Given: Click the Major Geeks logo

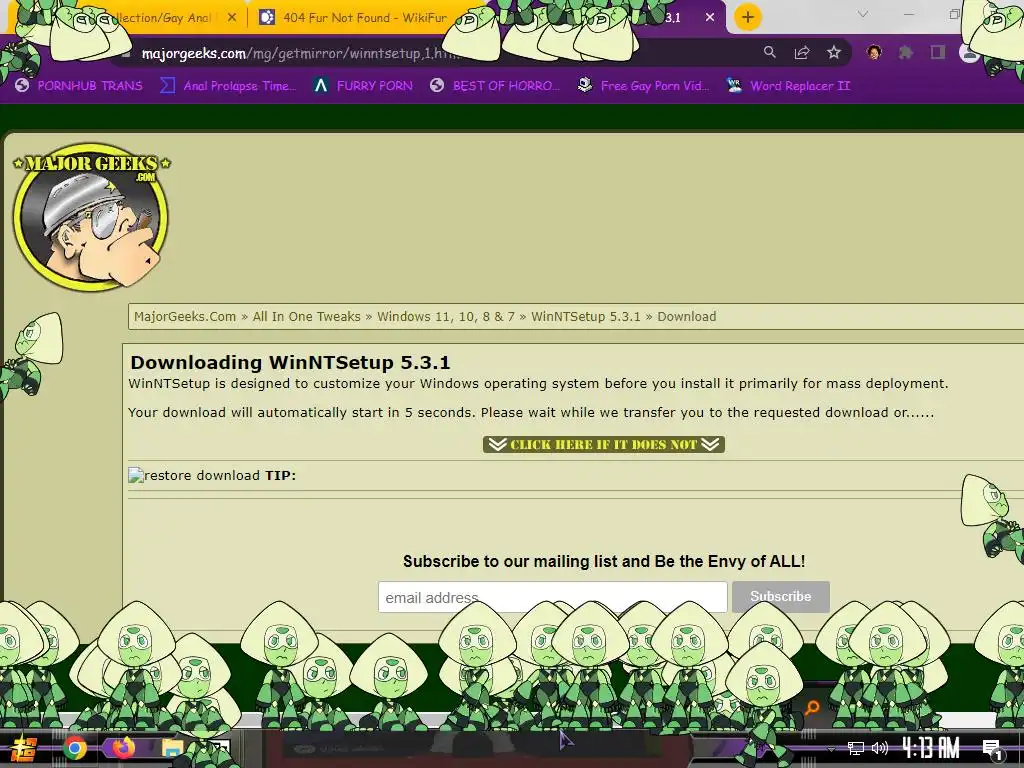Looking at the screenshot, I should [91, 217].
